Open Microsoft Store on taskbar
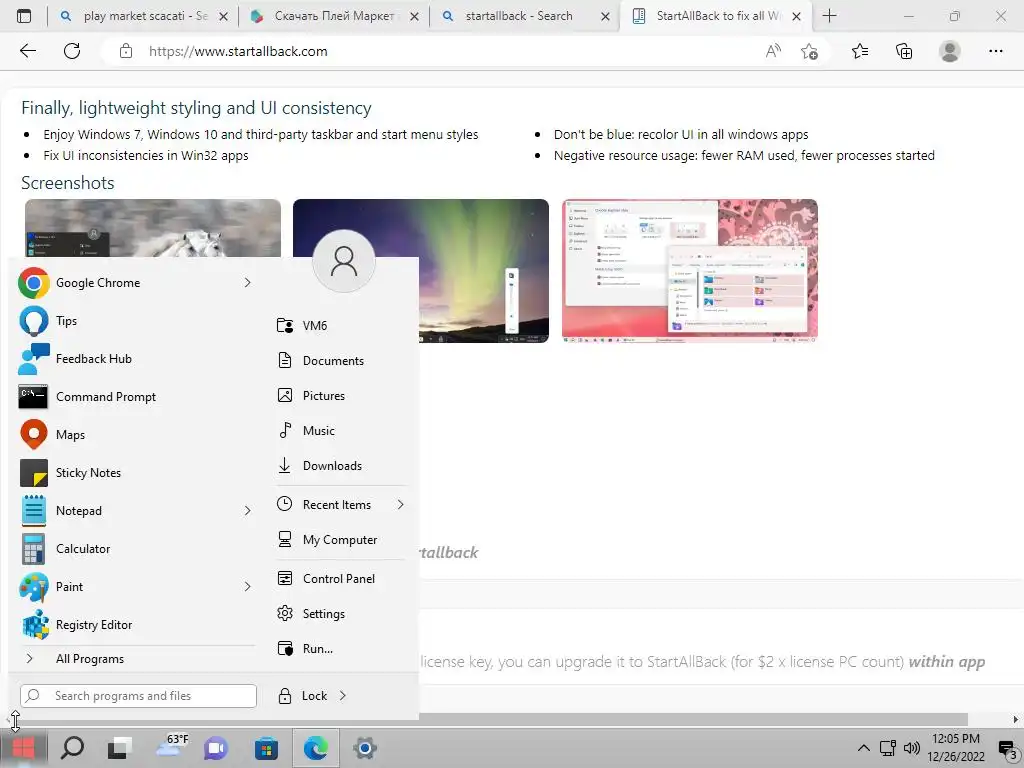Screen dimensions: 1024x768 pos(266,748)
